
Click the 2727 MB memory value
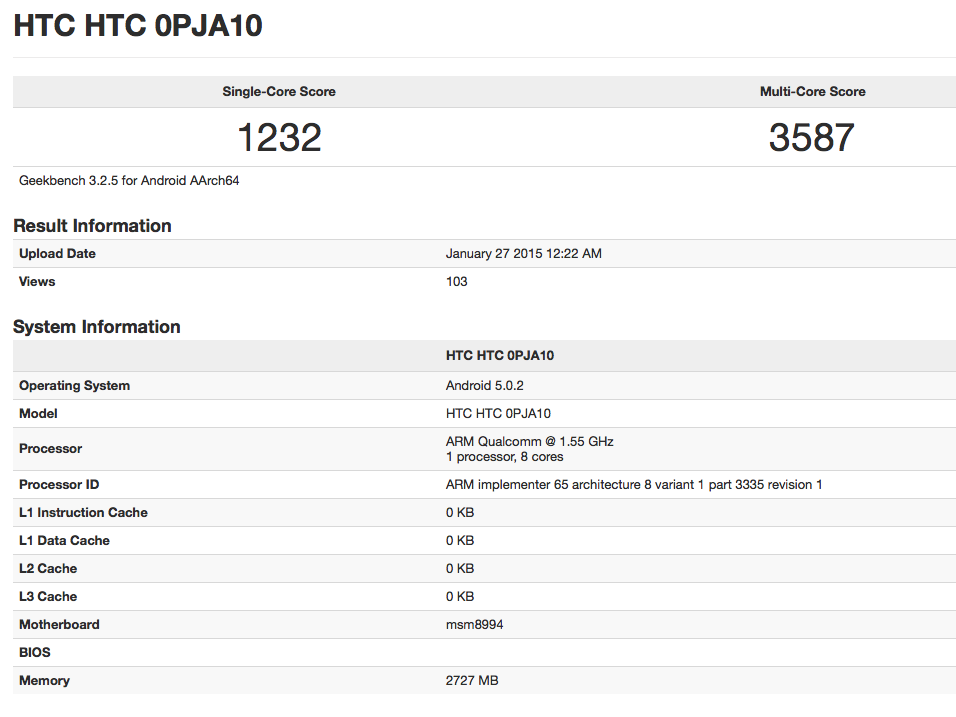(472, 681)
